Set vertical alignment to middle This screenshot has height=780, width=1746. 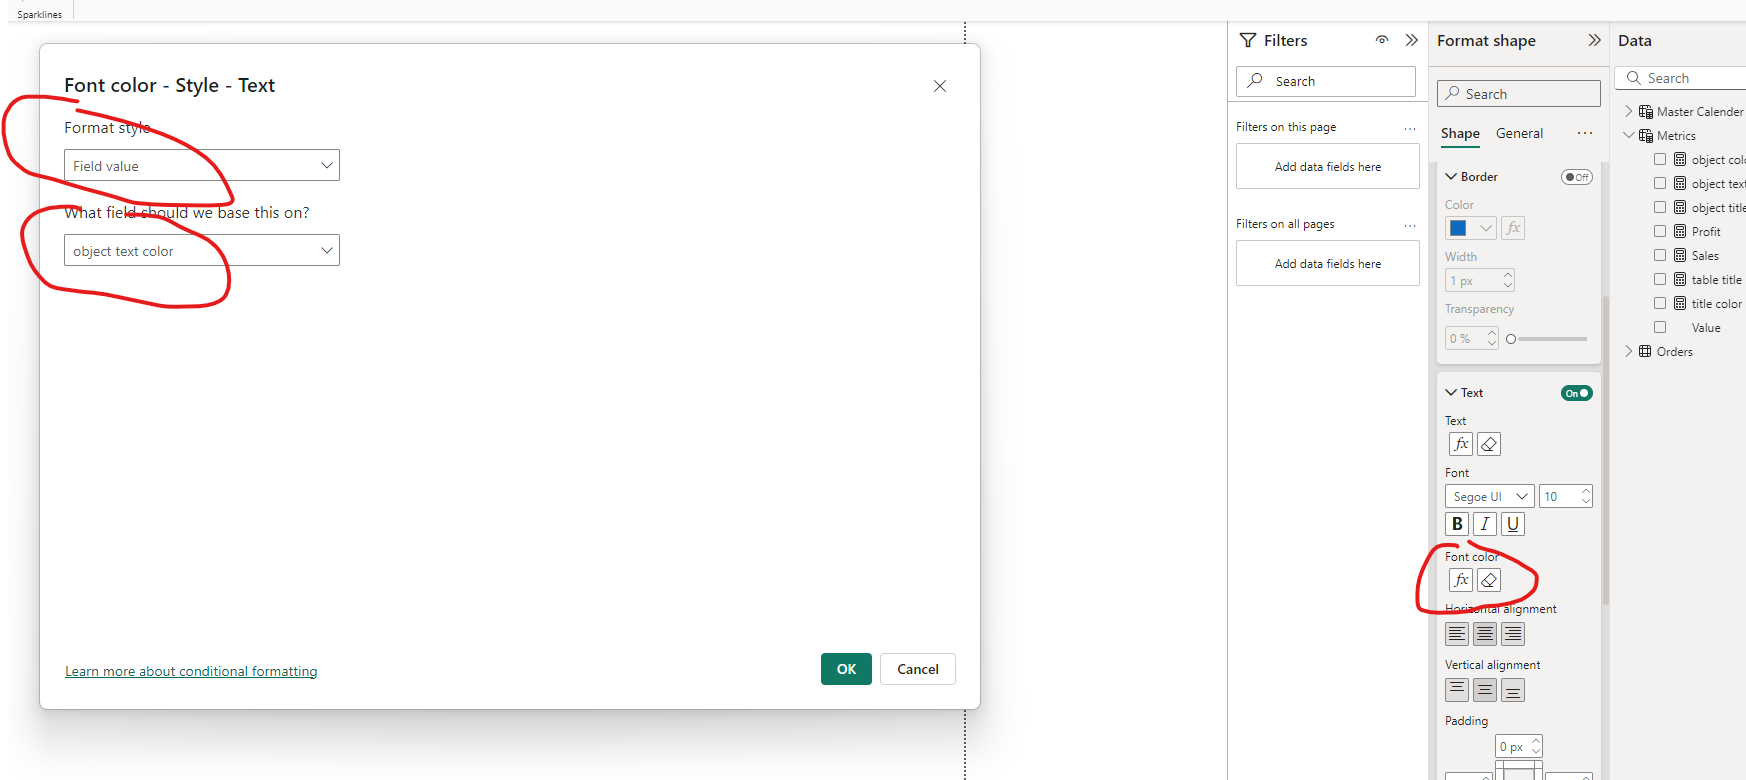tap(1485, 690)
